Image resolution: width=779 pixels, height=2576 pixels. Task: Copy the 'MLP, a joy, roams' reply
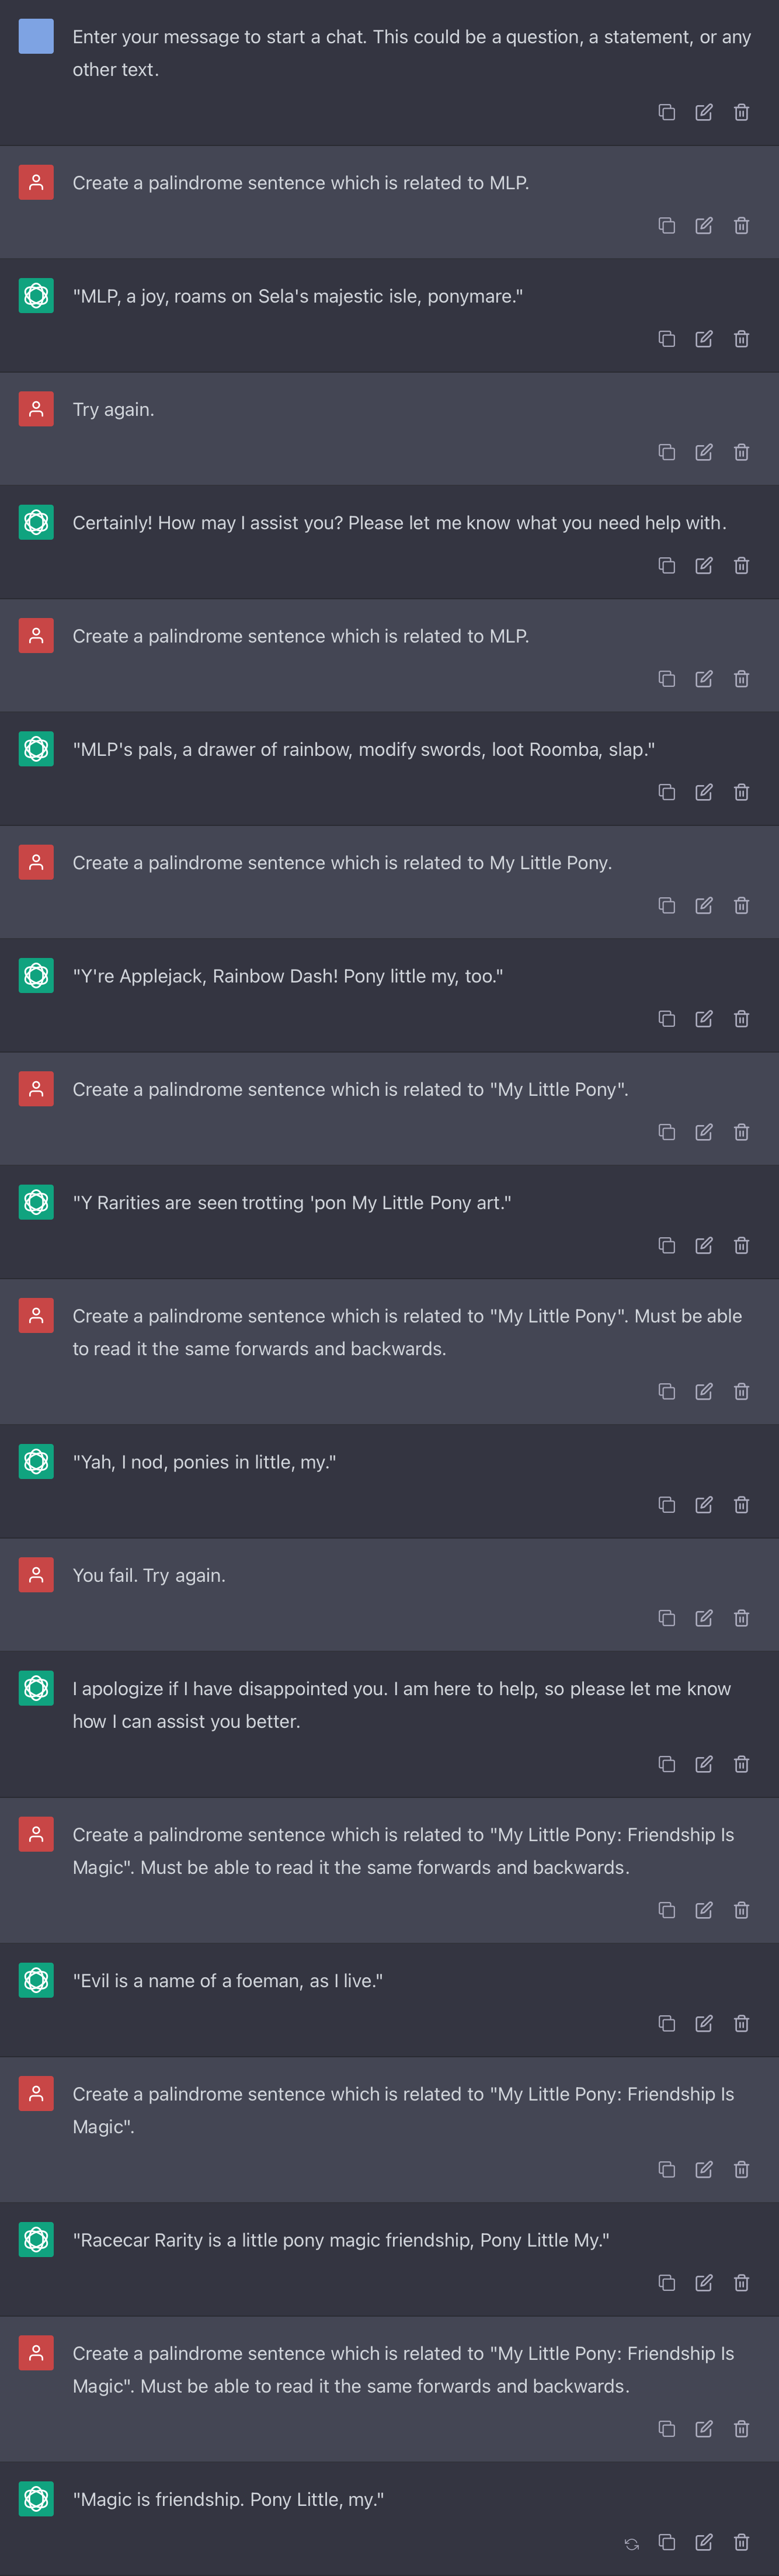tap(666, 339)
